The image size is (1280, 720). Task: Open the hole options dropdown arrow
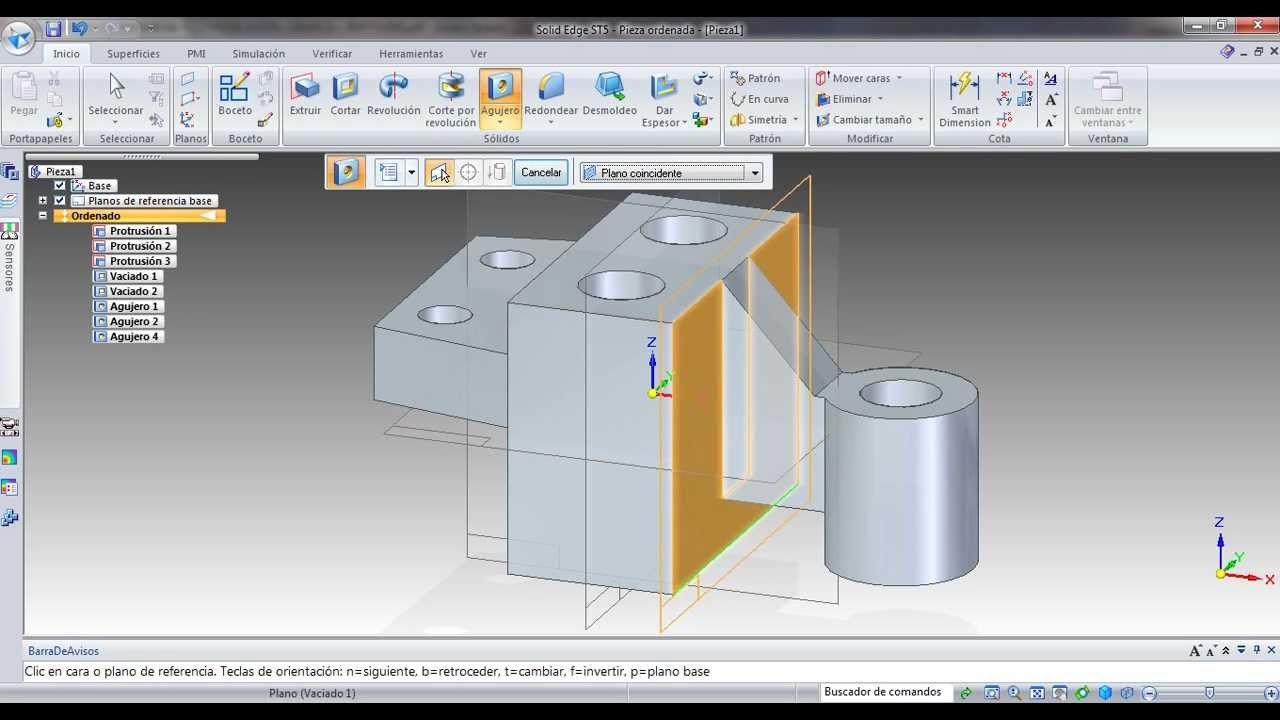pyautogui.click(x=411, y=173)
